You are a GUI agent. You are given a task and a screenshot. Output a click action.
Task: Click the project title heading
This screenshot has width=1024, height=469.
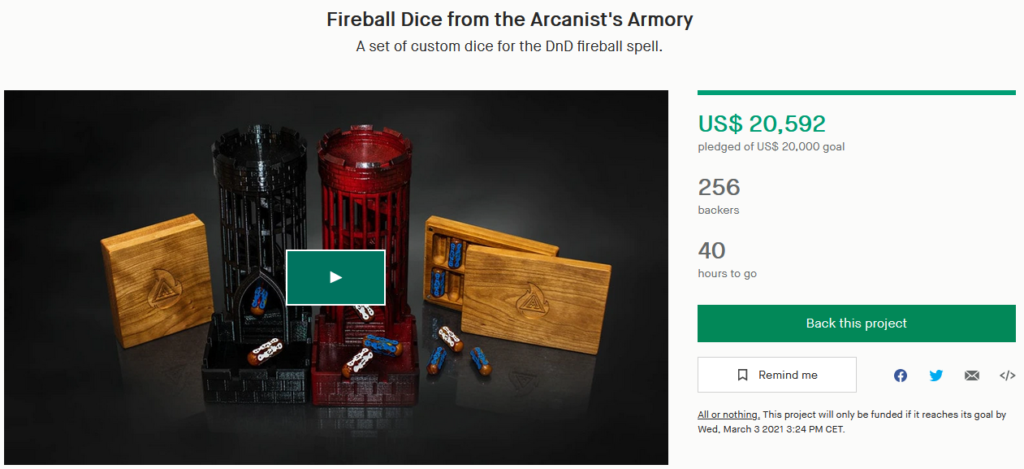[509, 20]
